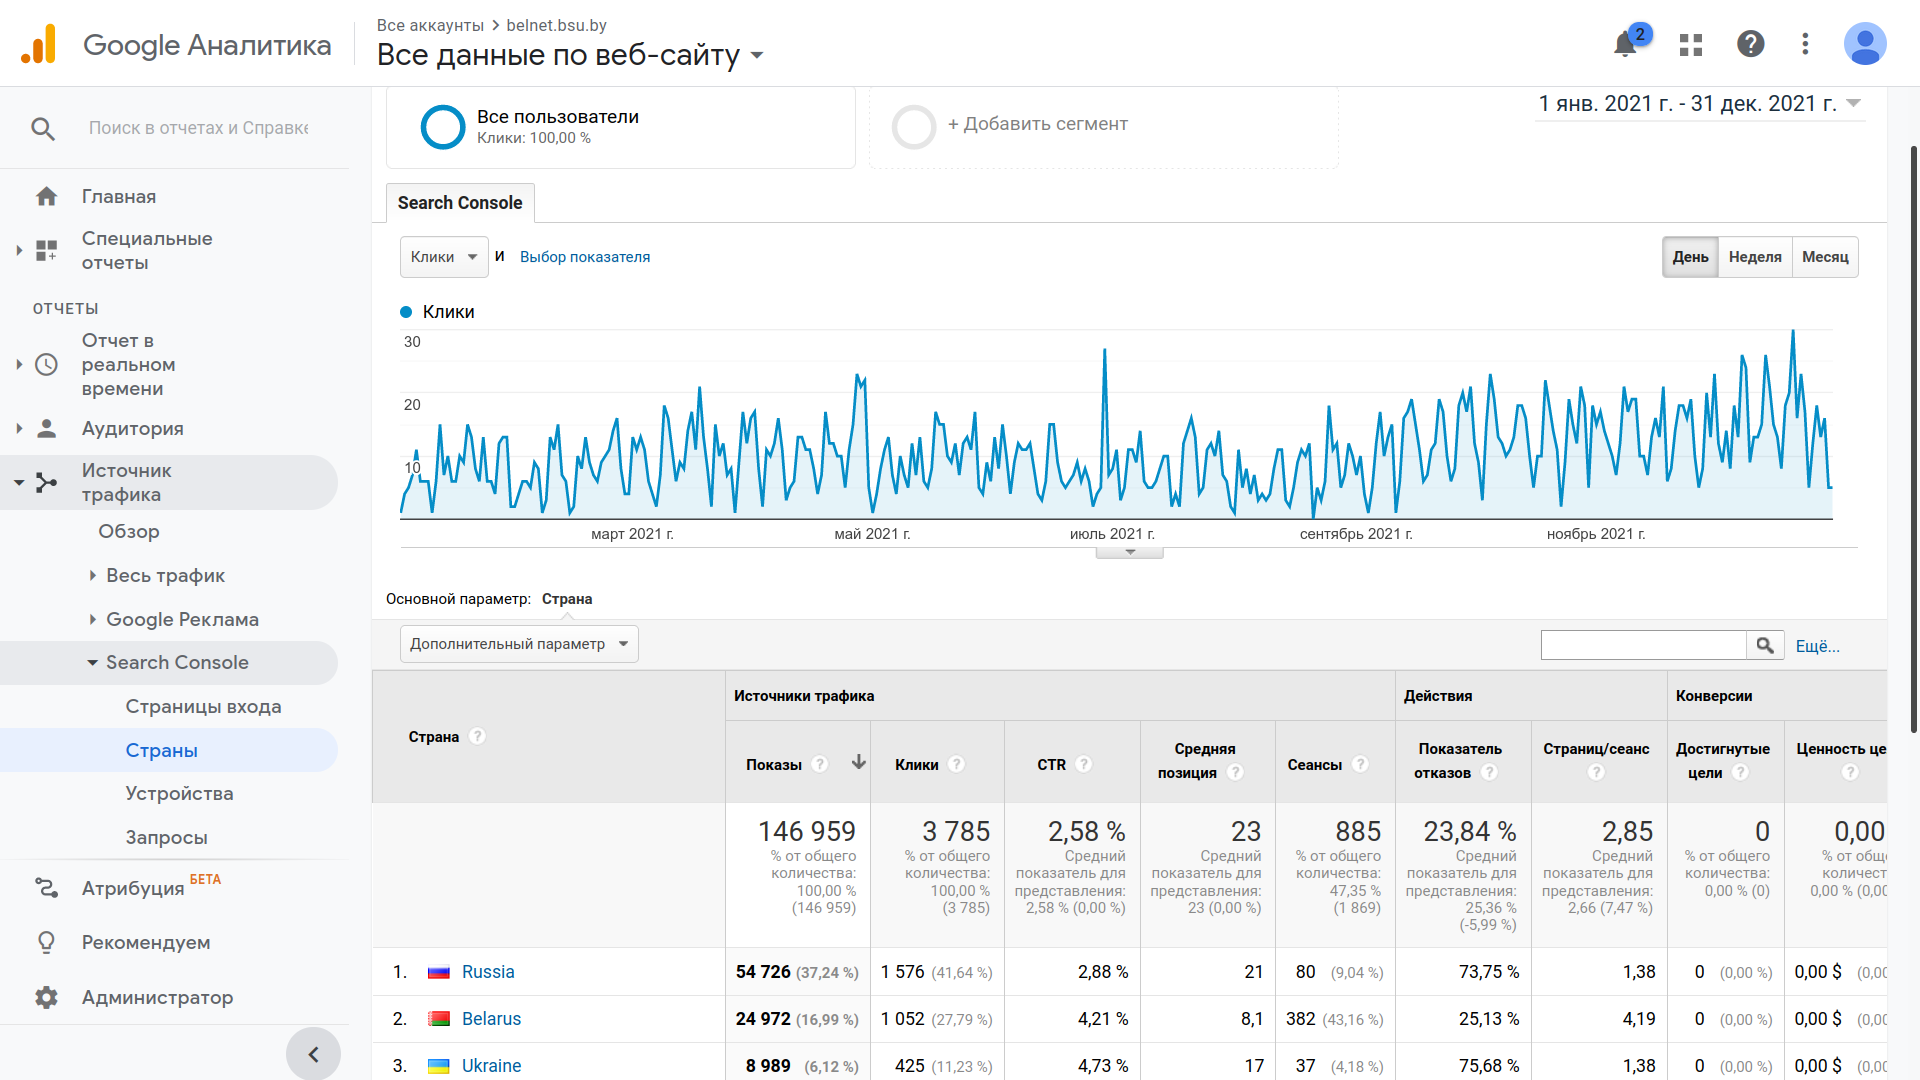Viewport: 1920px width, 1080px height.
Task: Switch chart granularity to Week
Action: tap(1755, 257)
